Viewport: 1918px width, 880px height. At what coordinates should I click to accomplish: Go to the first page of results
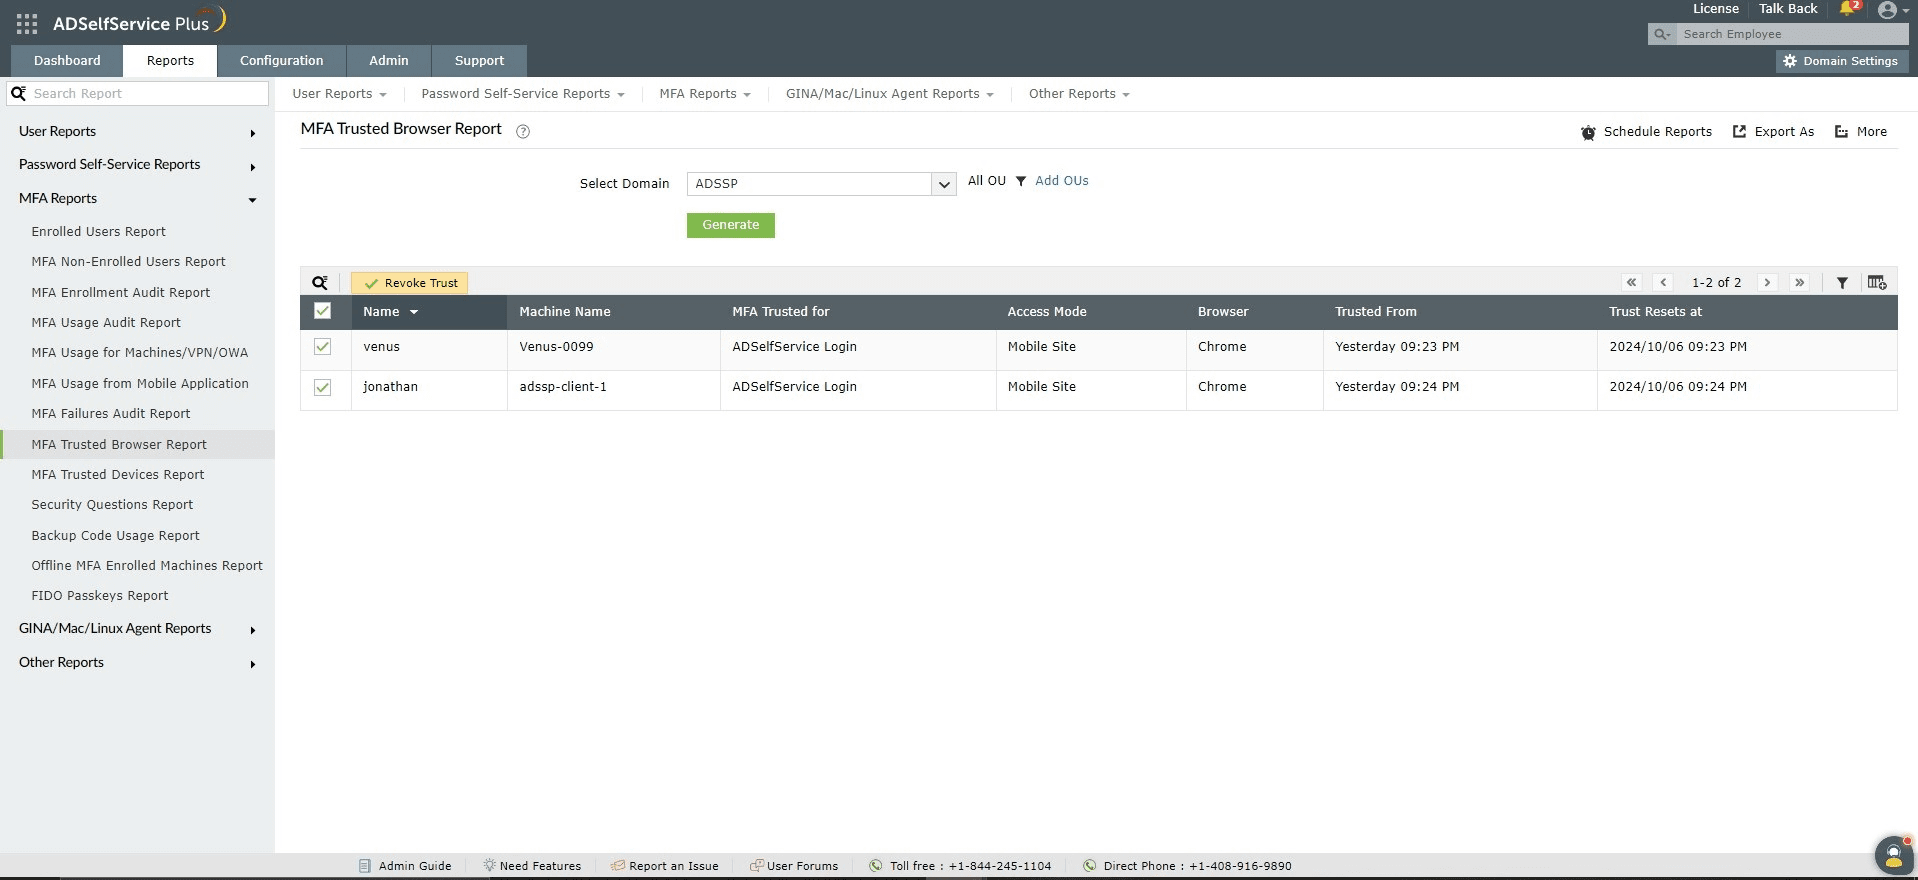(x=1631, y=283)
